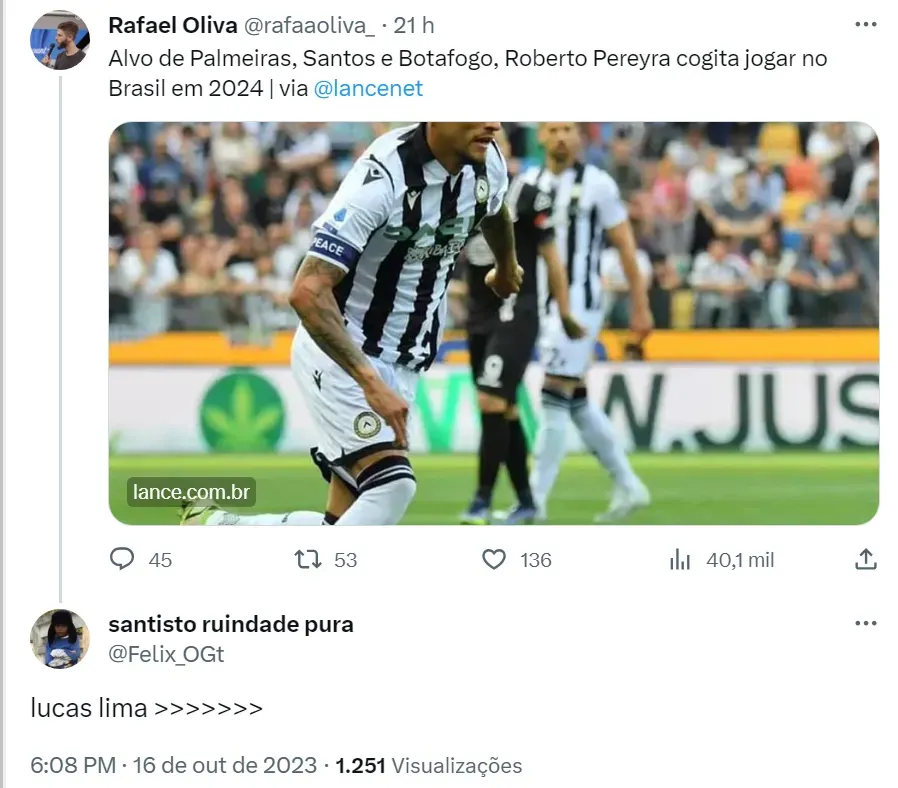Click santisto ruindade pura's avatar

point(60,638)
